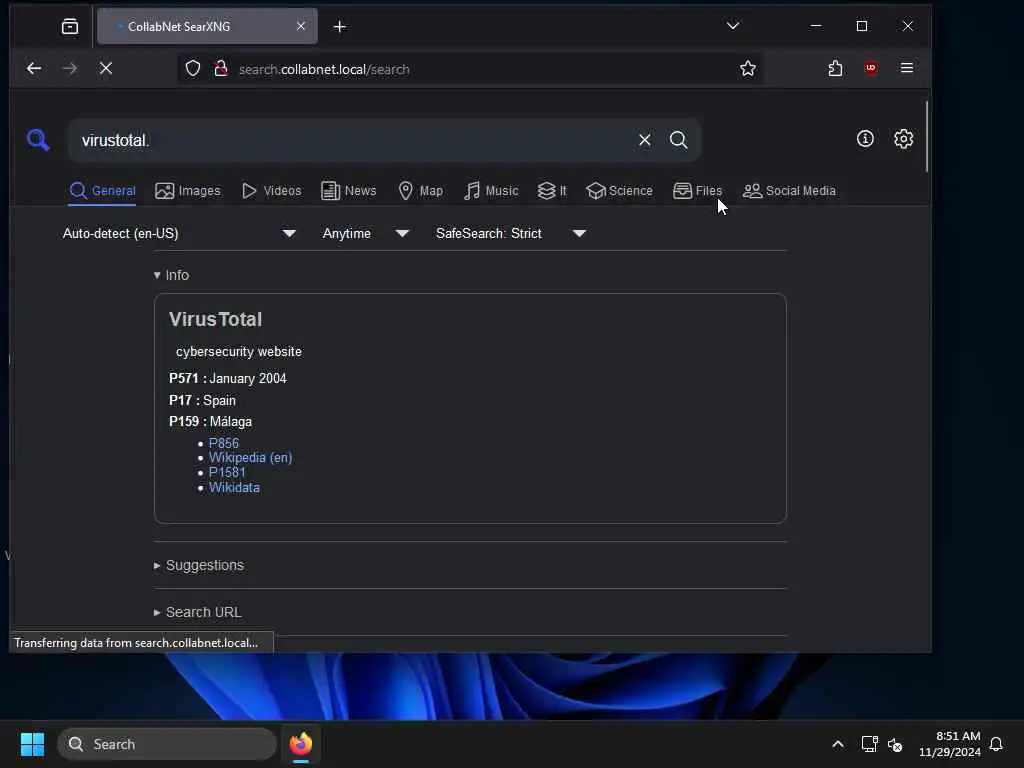
Task: Open the P1581 link
Action: pos(227,472)
